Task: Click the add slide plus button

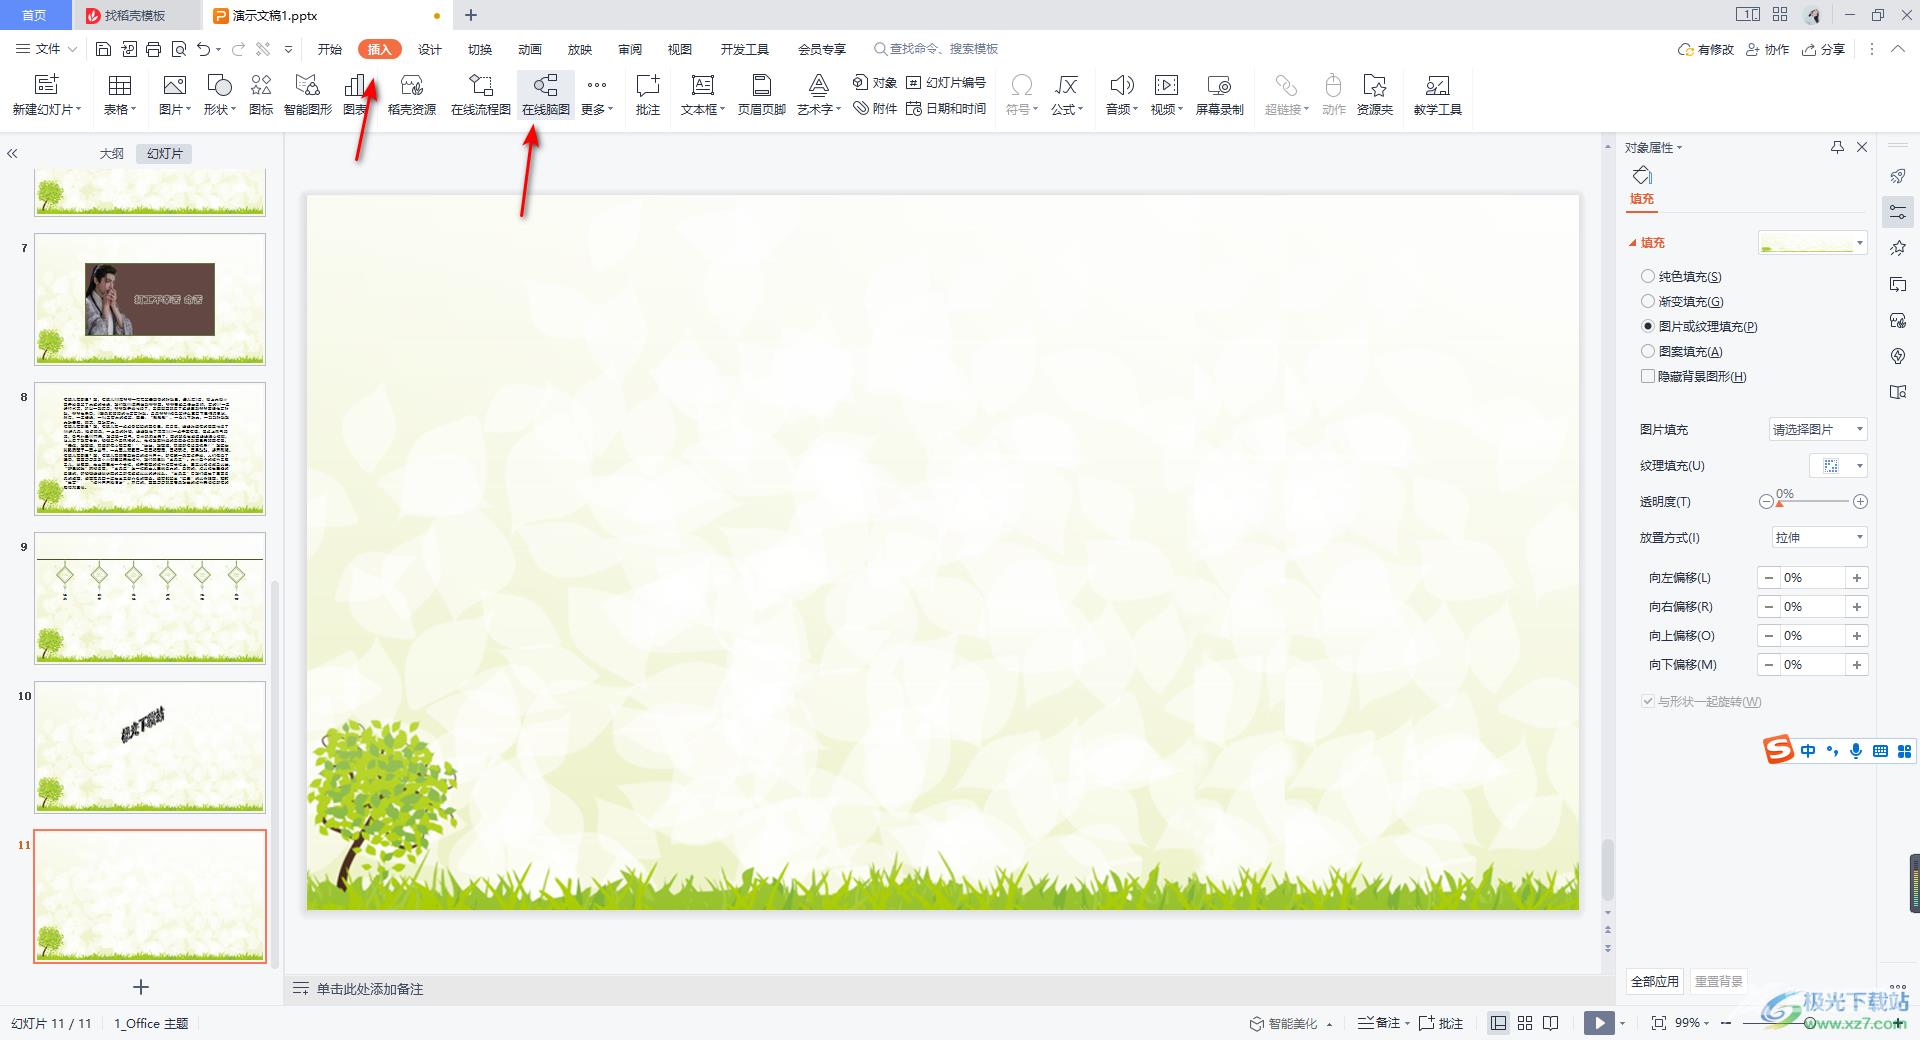Action: click(x=141, y=987)
